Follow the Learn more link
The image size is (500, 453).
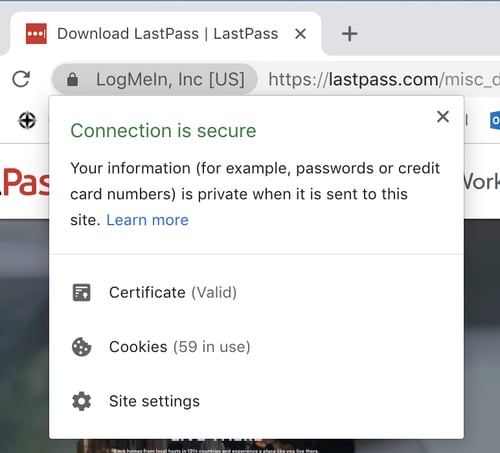tap(147, 220)
